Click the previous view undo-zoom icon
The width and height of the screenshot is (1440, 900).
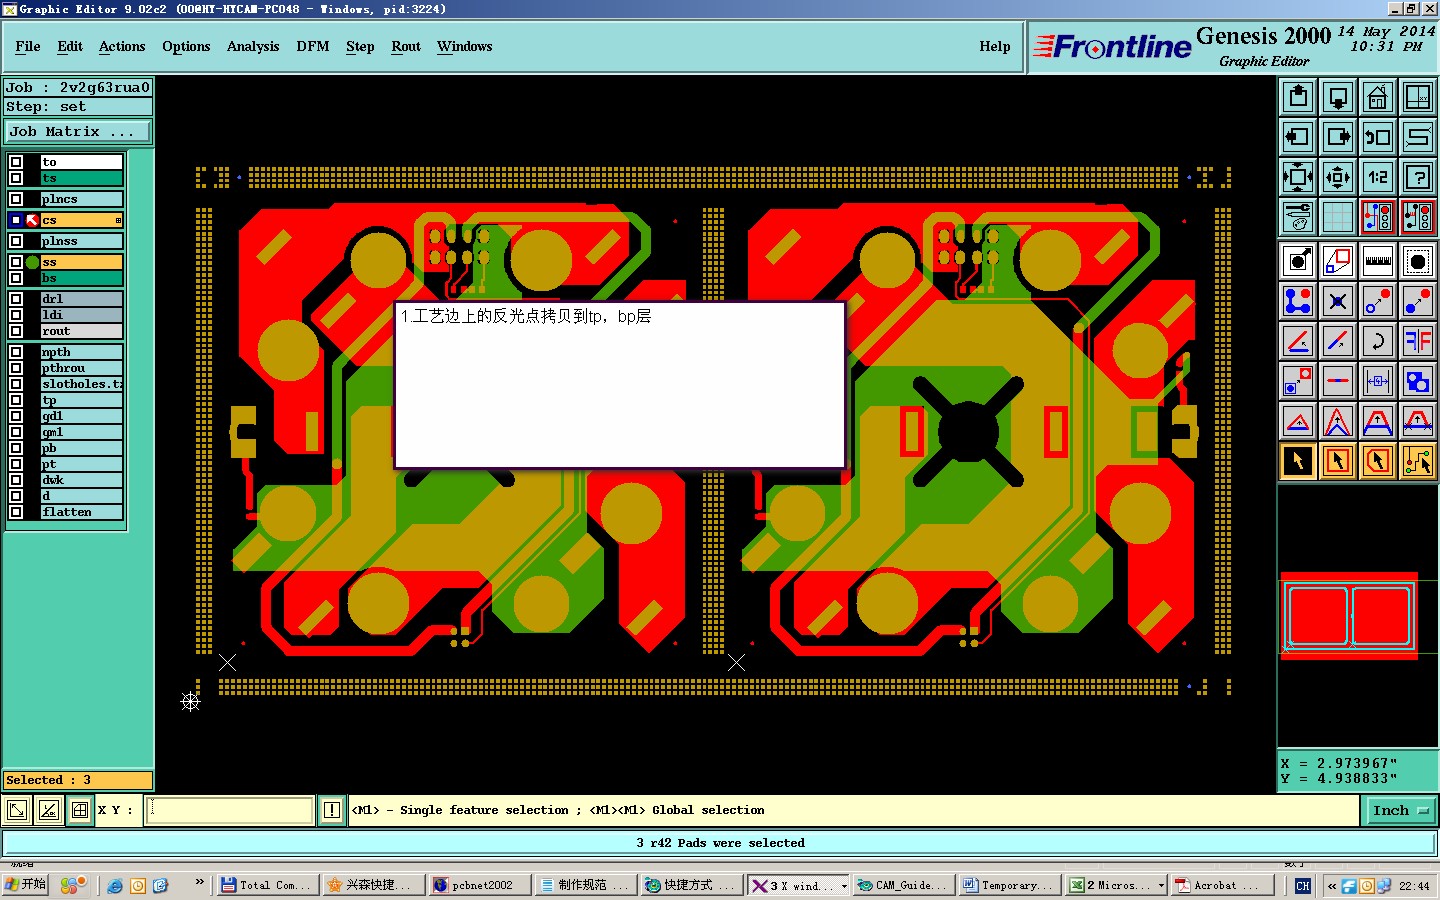click(x=1378, y=137)
